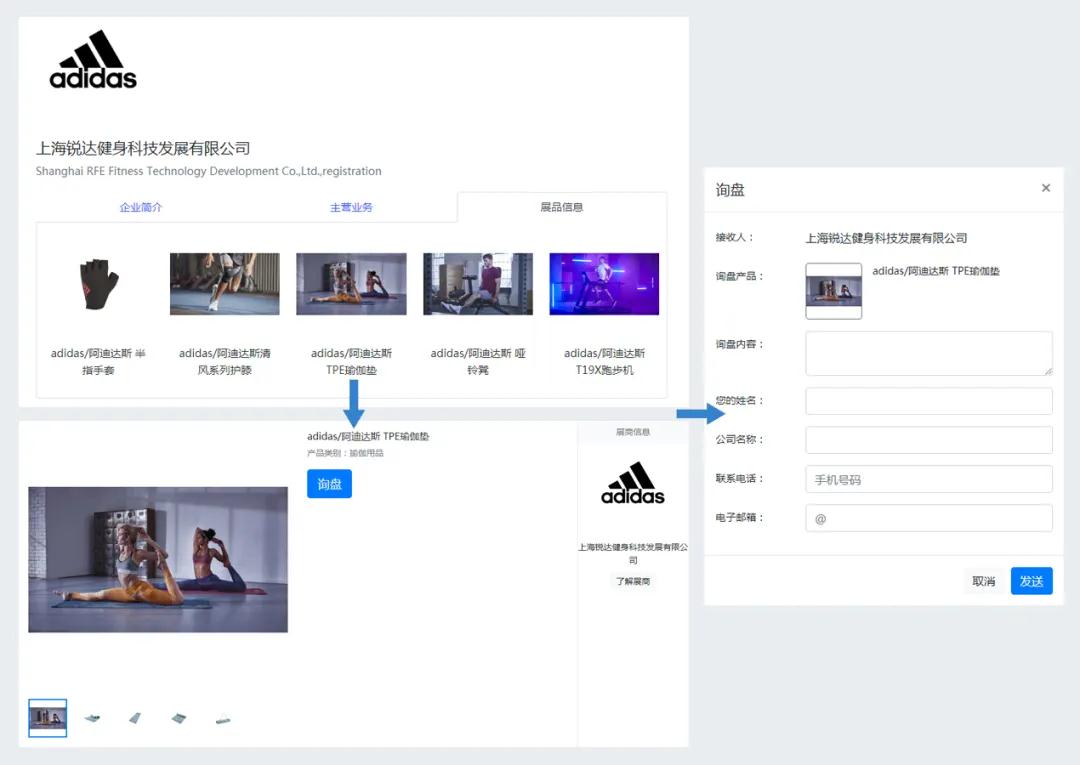Open the half-finger glove product image
Screen dimensions: 1080x765
click(98, 284)
